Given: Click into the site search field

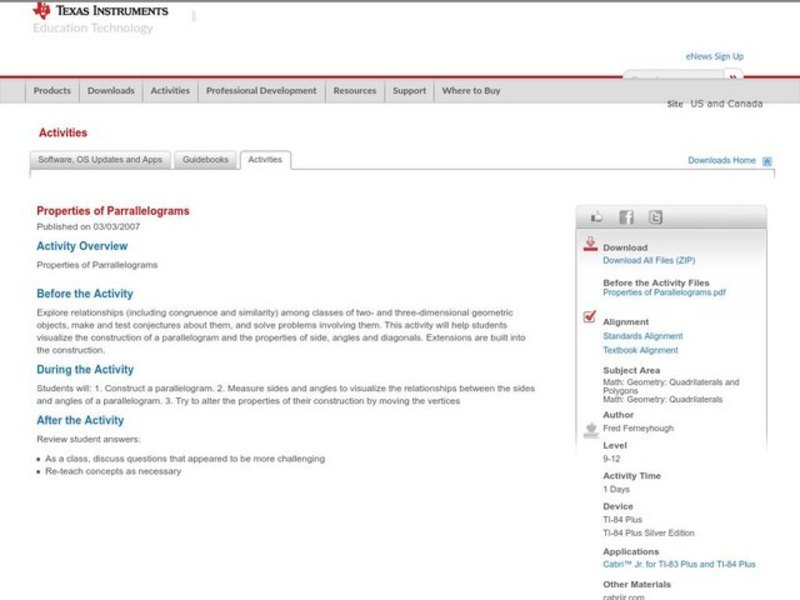Looking at the screenshot, I should click(x=672, y=78).
